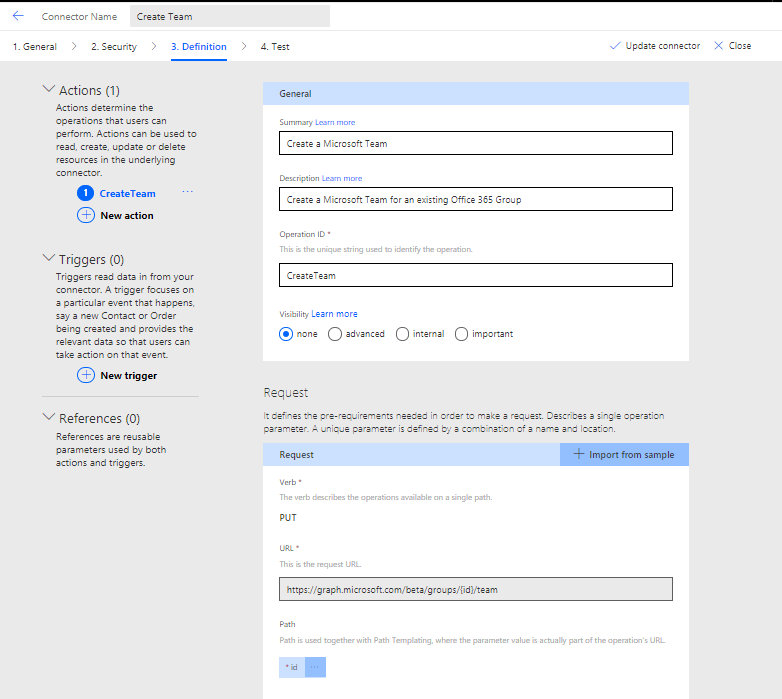782x699 pixels.
Task: Select the advanced visibility option
Action: (335, 334)
